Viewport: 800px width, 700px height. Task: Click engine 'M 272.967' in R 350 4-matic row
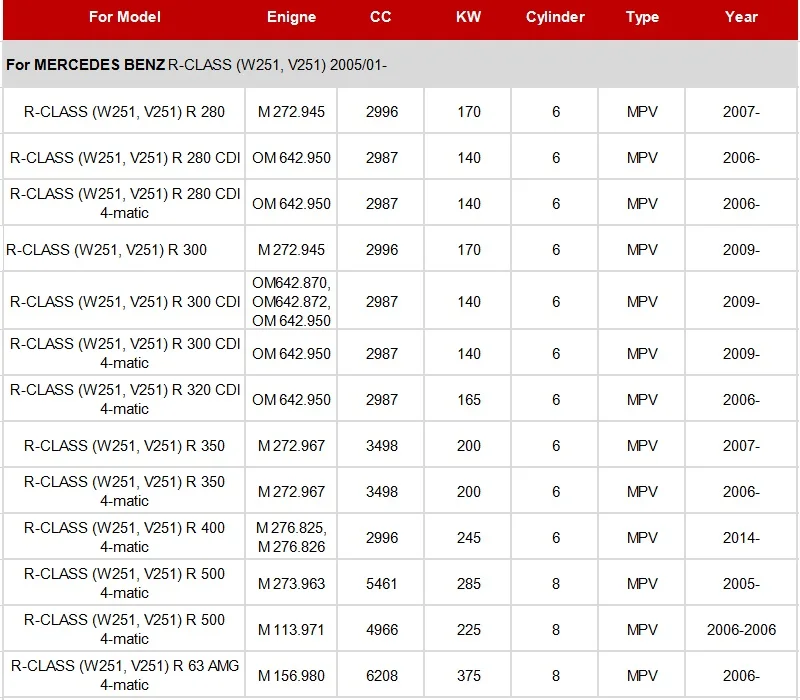tap(291, 491)
